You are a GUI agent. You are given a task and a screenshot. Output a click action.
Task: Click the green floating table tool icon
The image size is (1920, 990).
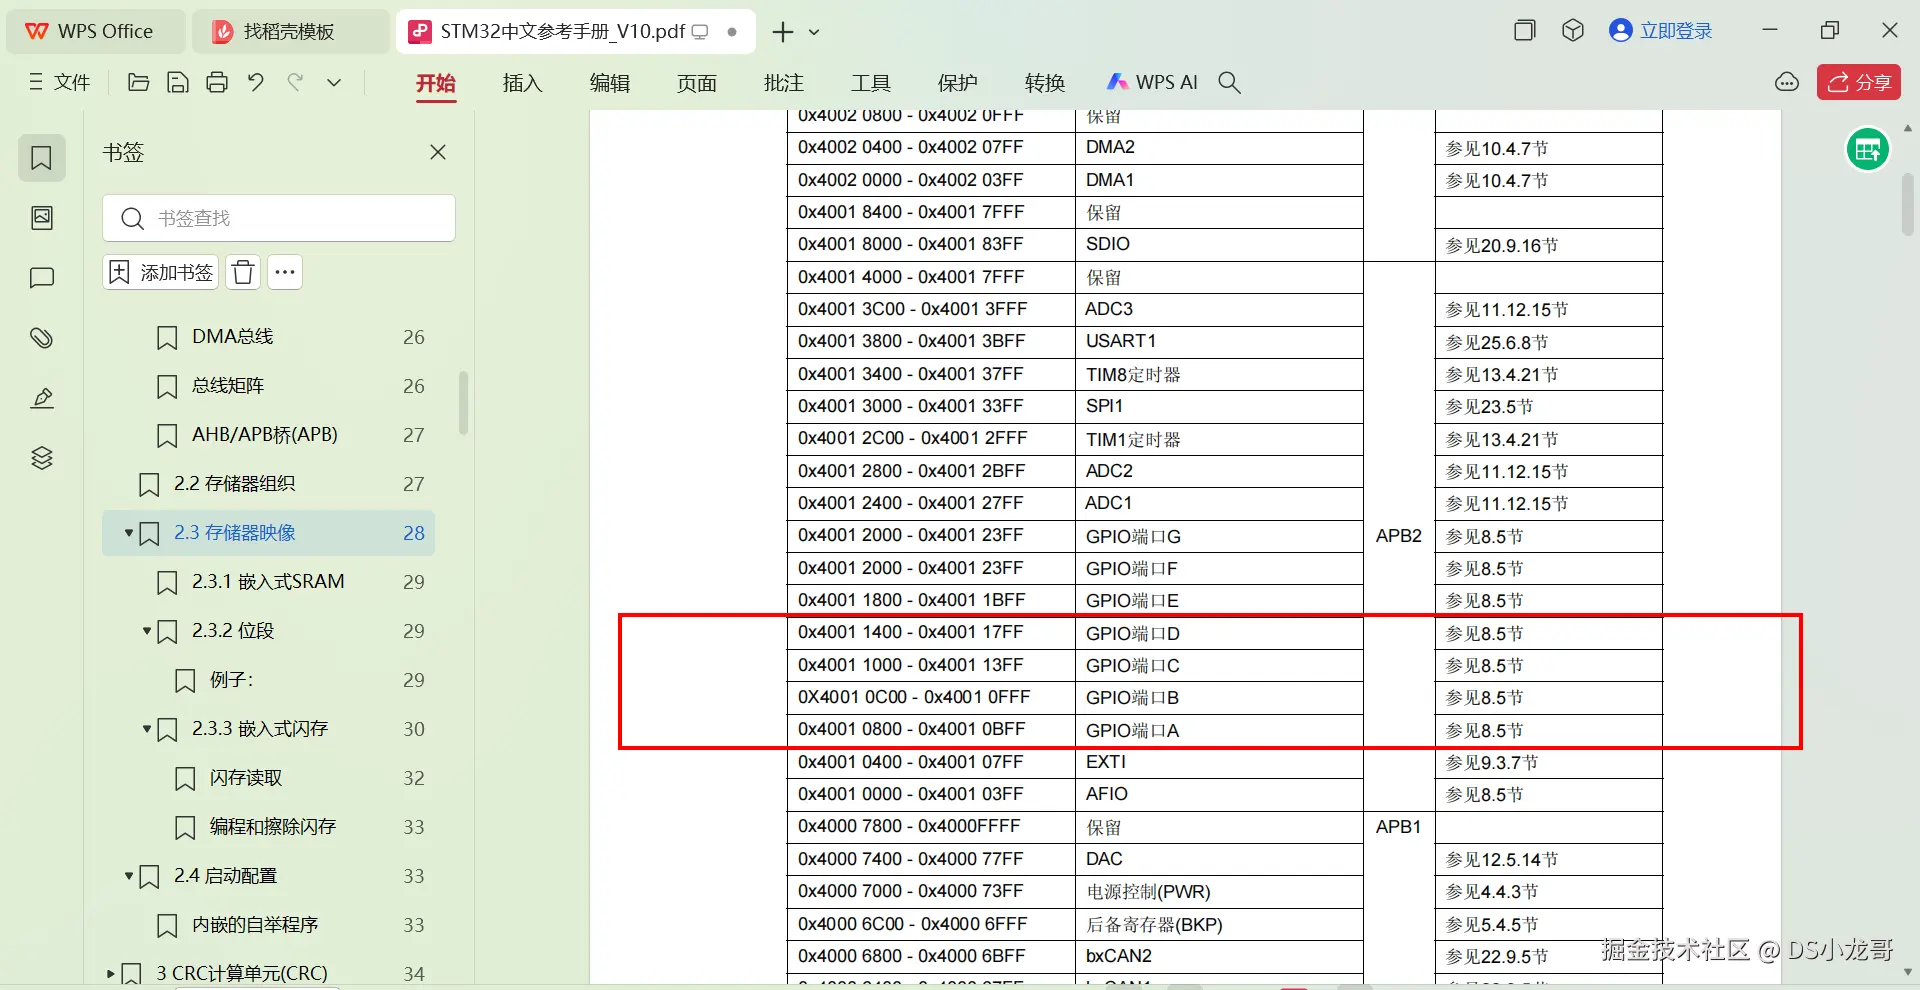1868,150
